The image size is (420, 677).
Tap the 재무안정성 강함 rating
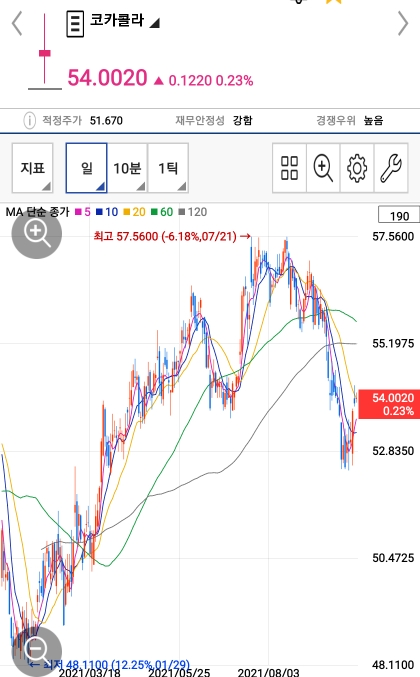(x=243, y=120)
